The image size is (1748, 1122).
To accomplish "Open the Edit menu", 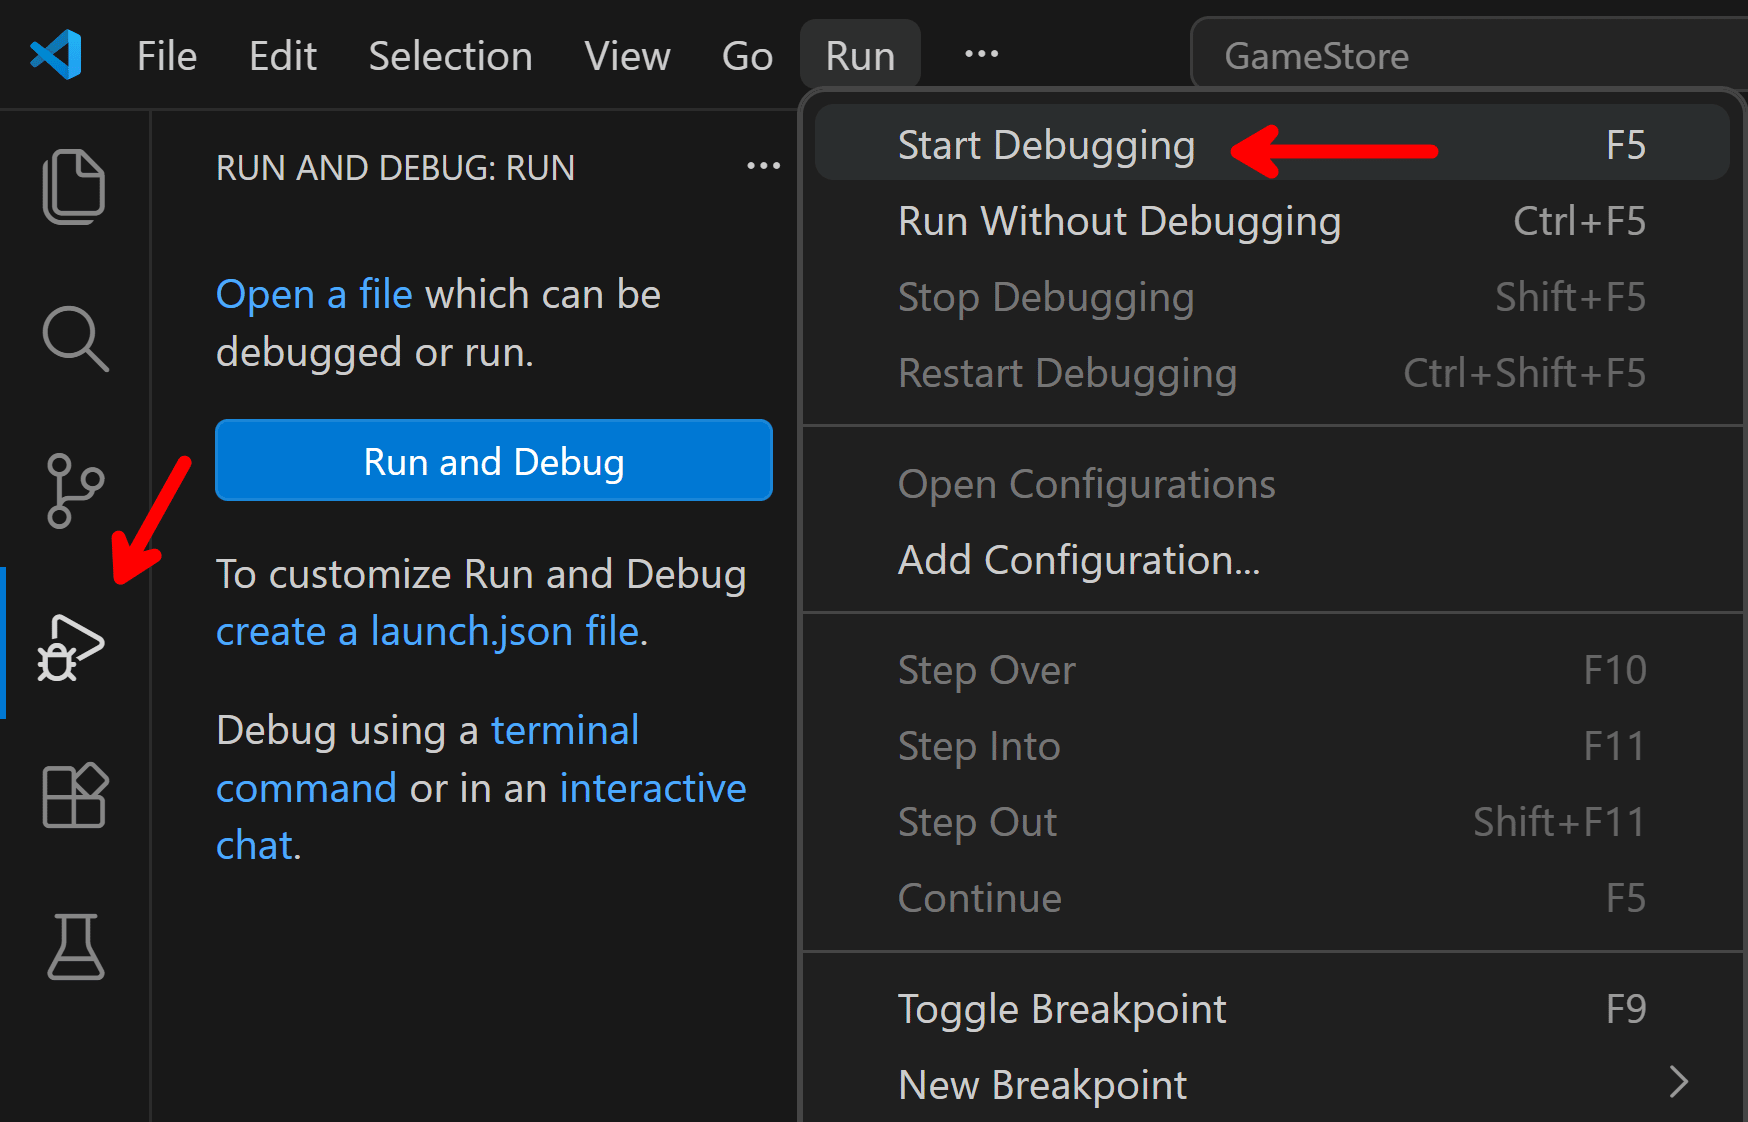I will tap(283, 56).
